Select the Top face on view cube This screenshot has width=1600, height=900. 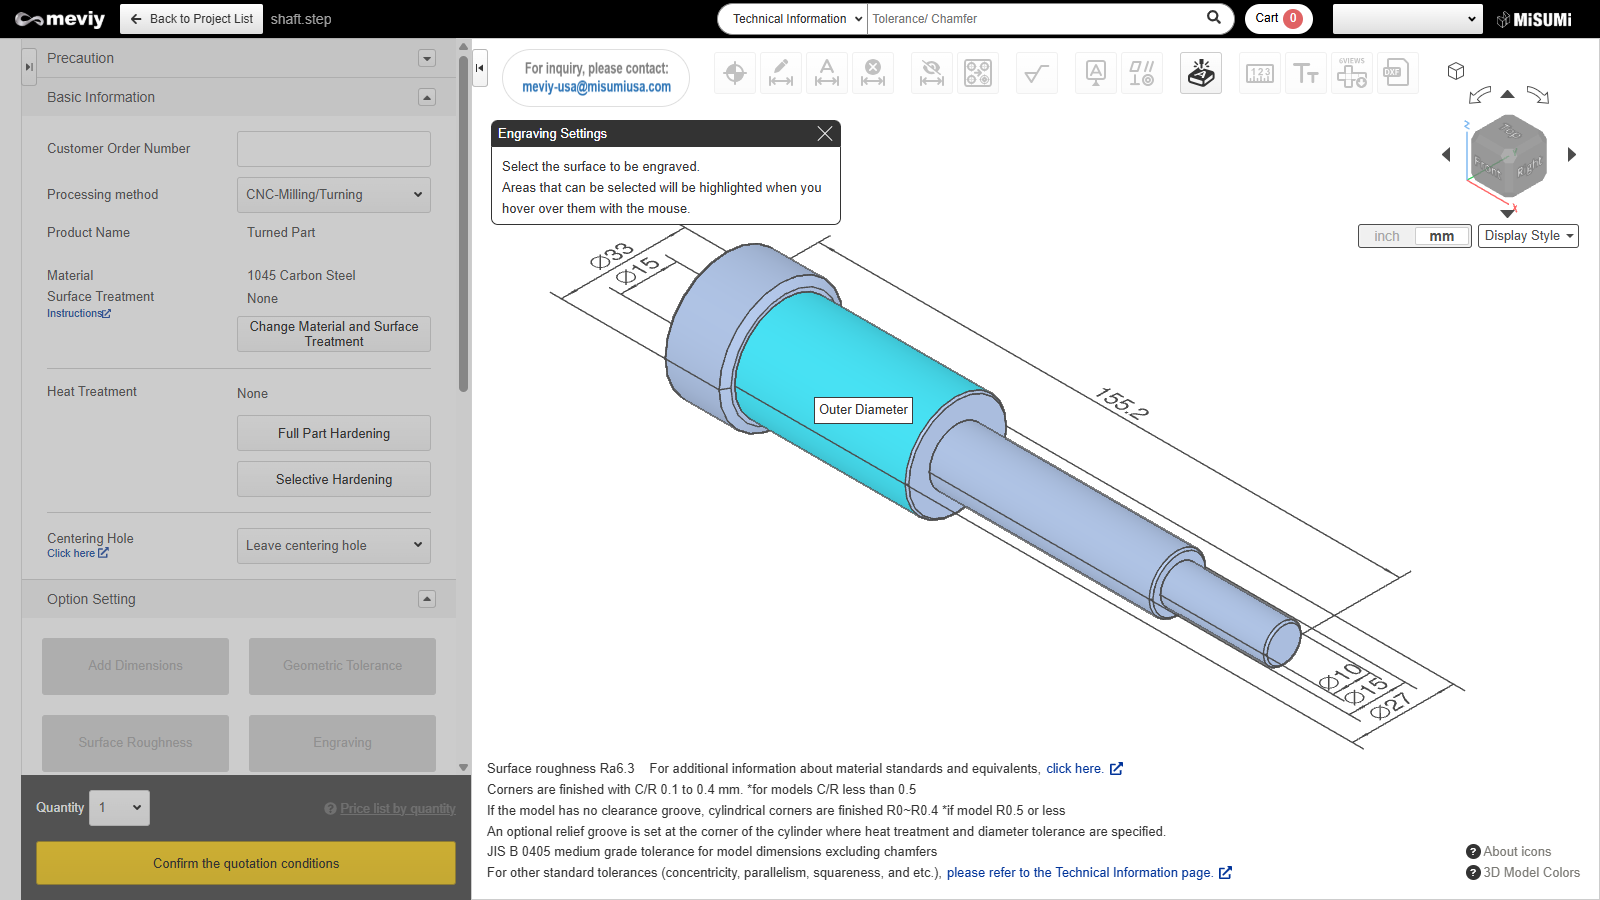tap(1510, 131)
